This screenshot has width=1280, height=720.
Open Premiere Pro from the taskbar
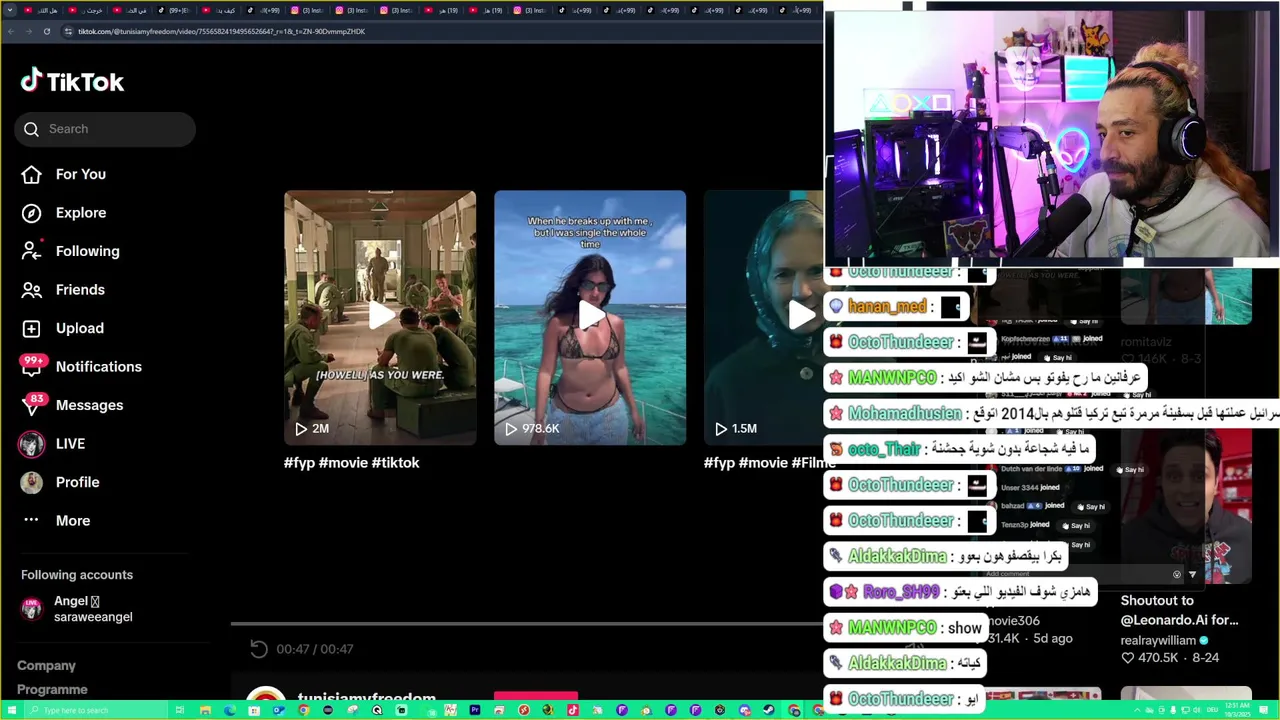click(475, 710)
